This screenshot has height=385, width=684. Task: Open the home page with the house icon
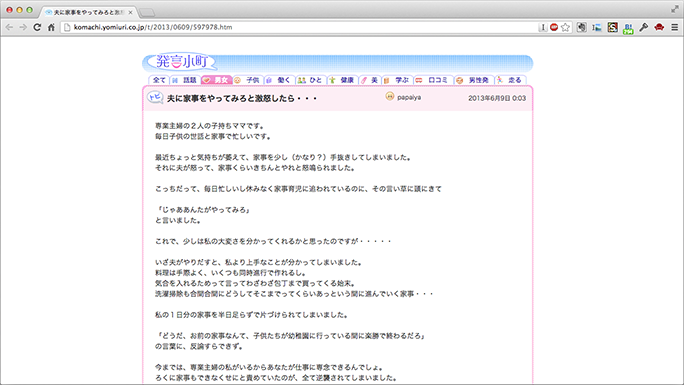click(x=51, y=27)
